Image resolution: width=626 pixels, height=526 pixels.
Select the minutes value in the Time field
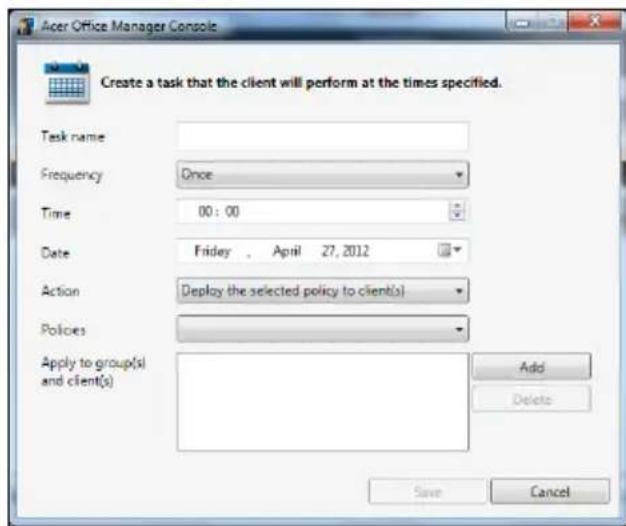coord(232,211)
